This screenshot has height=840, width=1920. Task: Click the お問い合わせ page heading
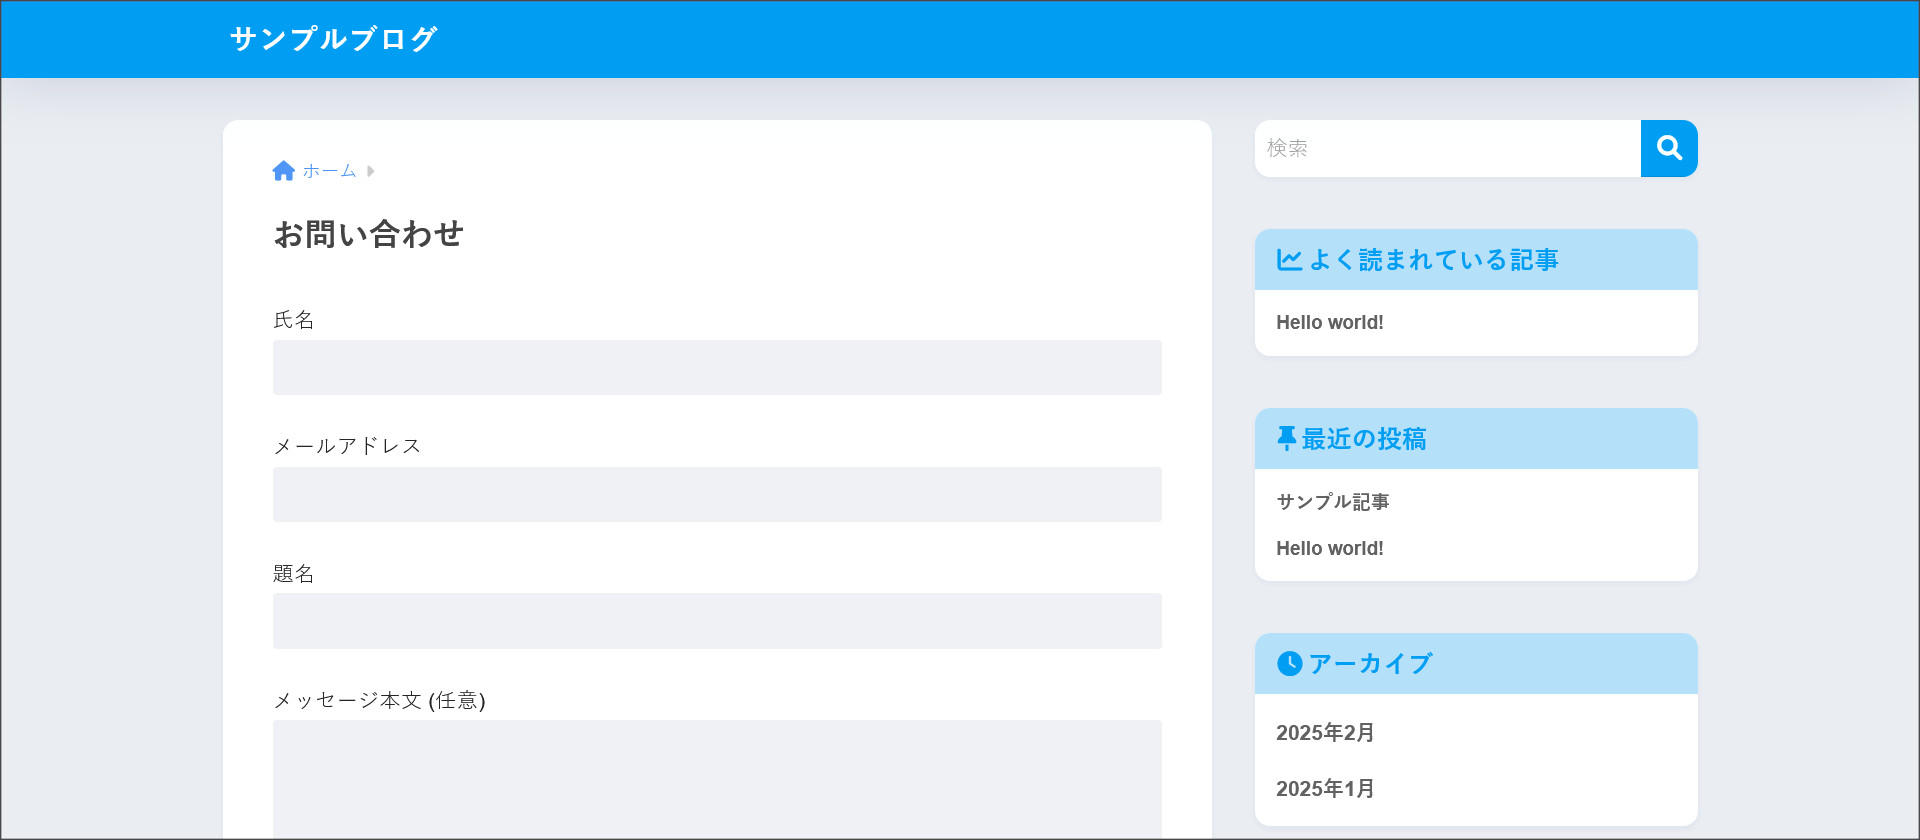[368, 234]
